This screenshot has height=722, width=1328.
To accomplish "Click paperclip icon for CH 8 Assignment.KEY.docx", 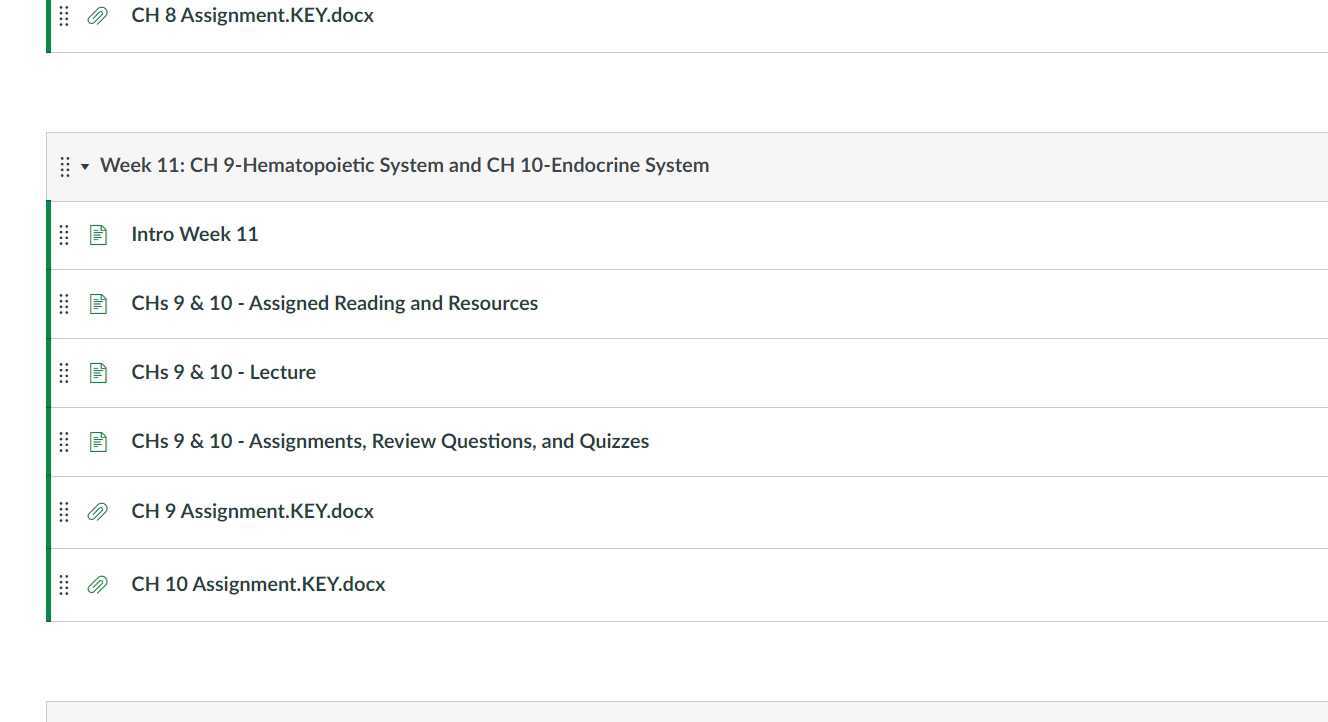I will pyautogui.click(x=98, y=16).
